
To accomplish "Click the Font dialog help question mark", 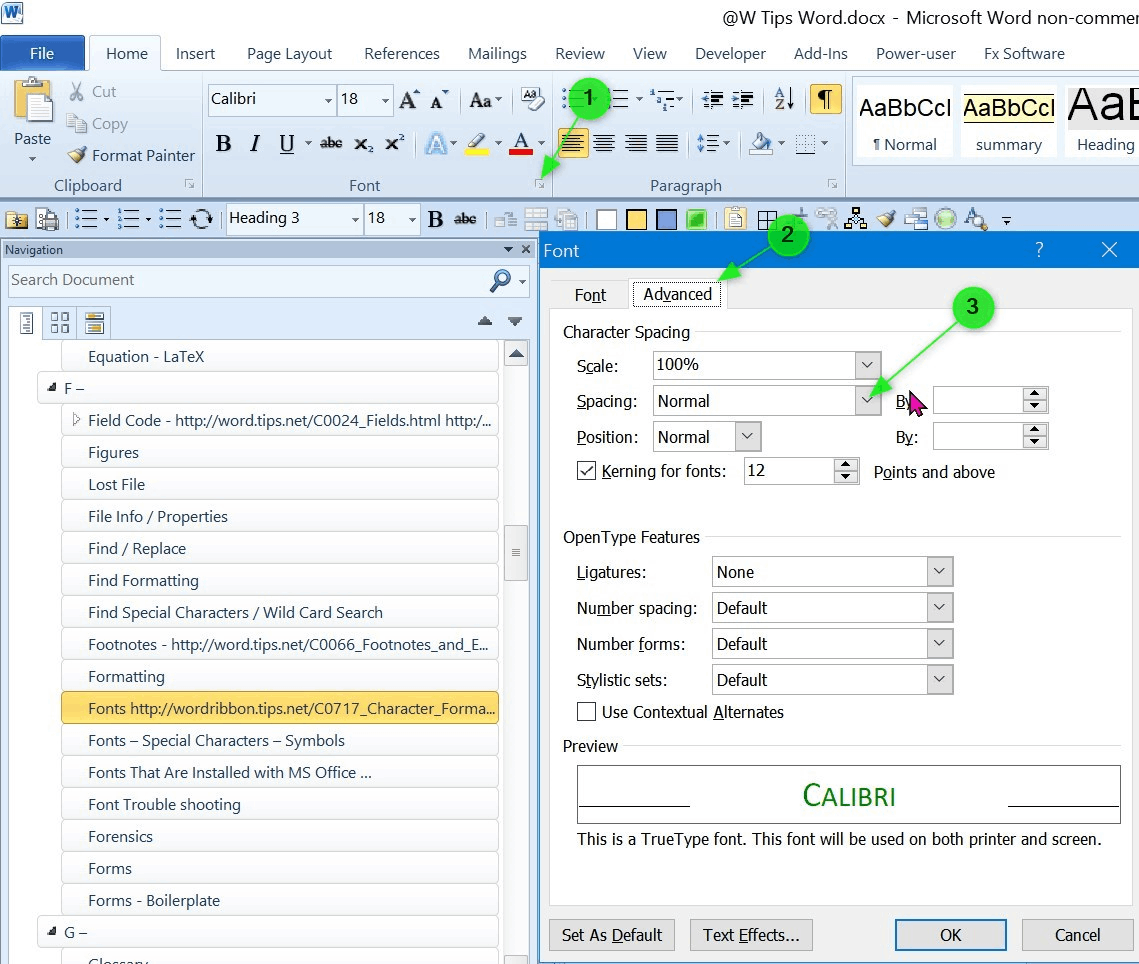I will click(1039, 250).
